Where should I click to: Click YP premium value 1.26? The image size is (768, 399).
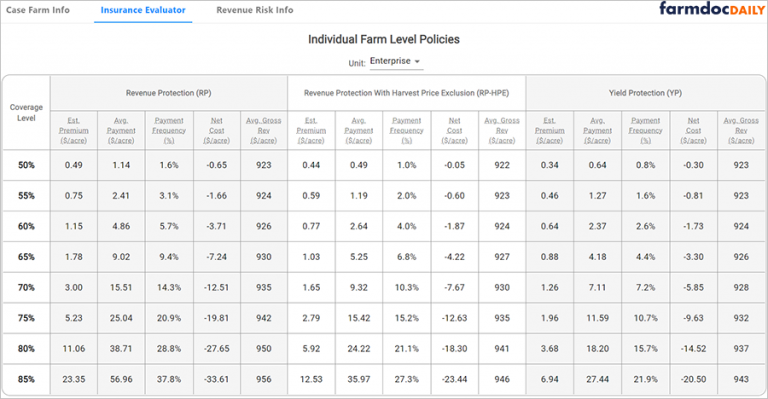pos(550,288)
